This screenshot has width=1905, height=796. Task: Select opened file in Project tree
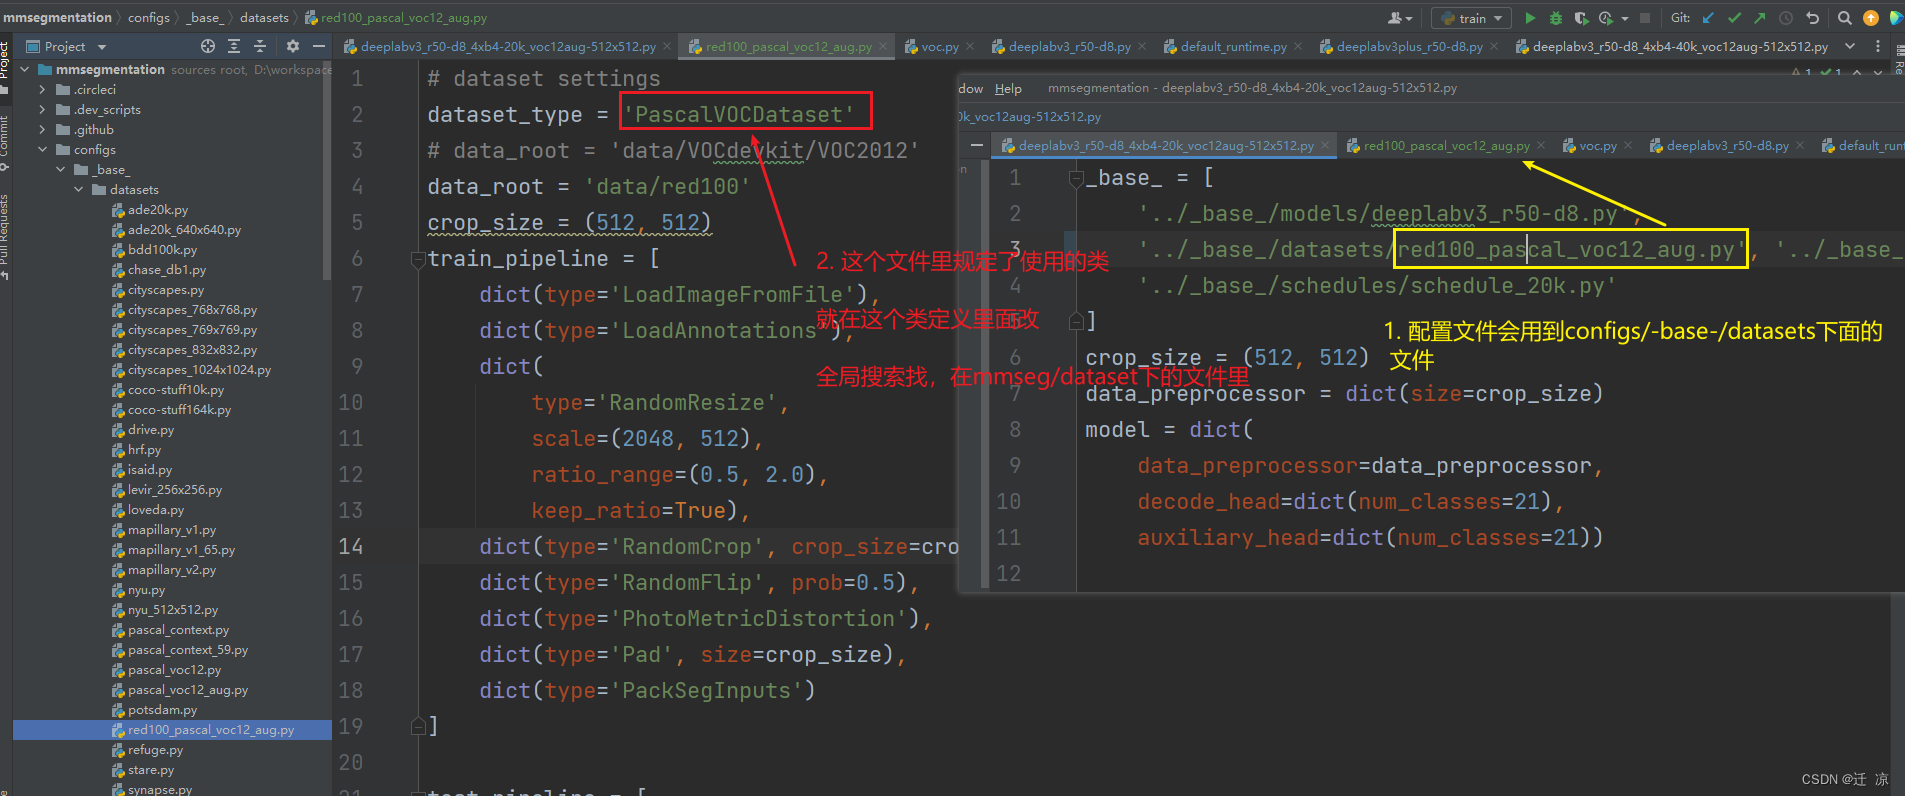tap(208, 46)
